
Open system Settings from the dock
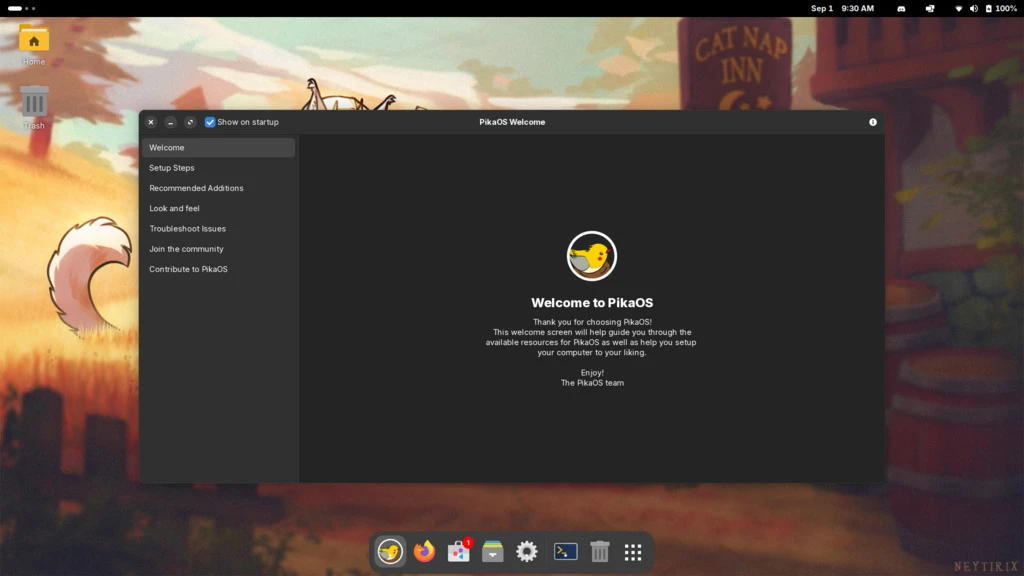pyautogui.click(x=526, y=551)
